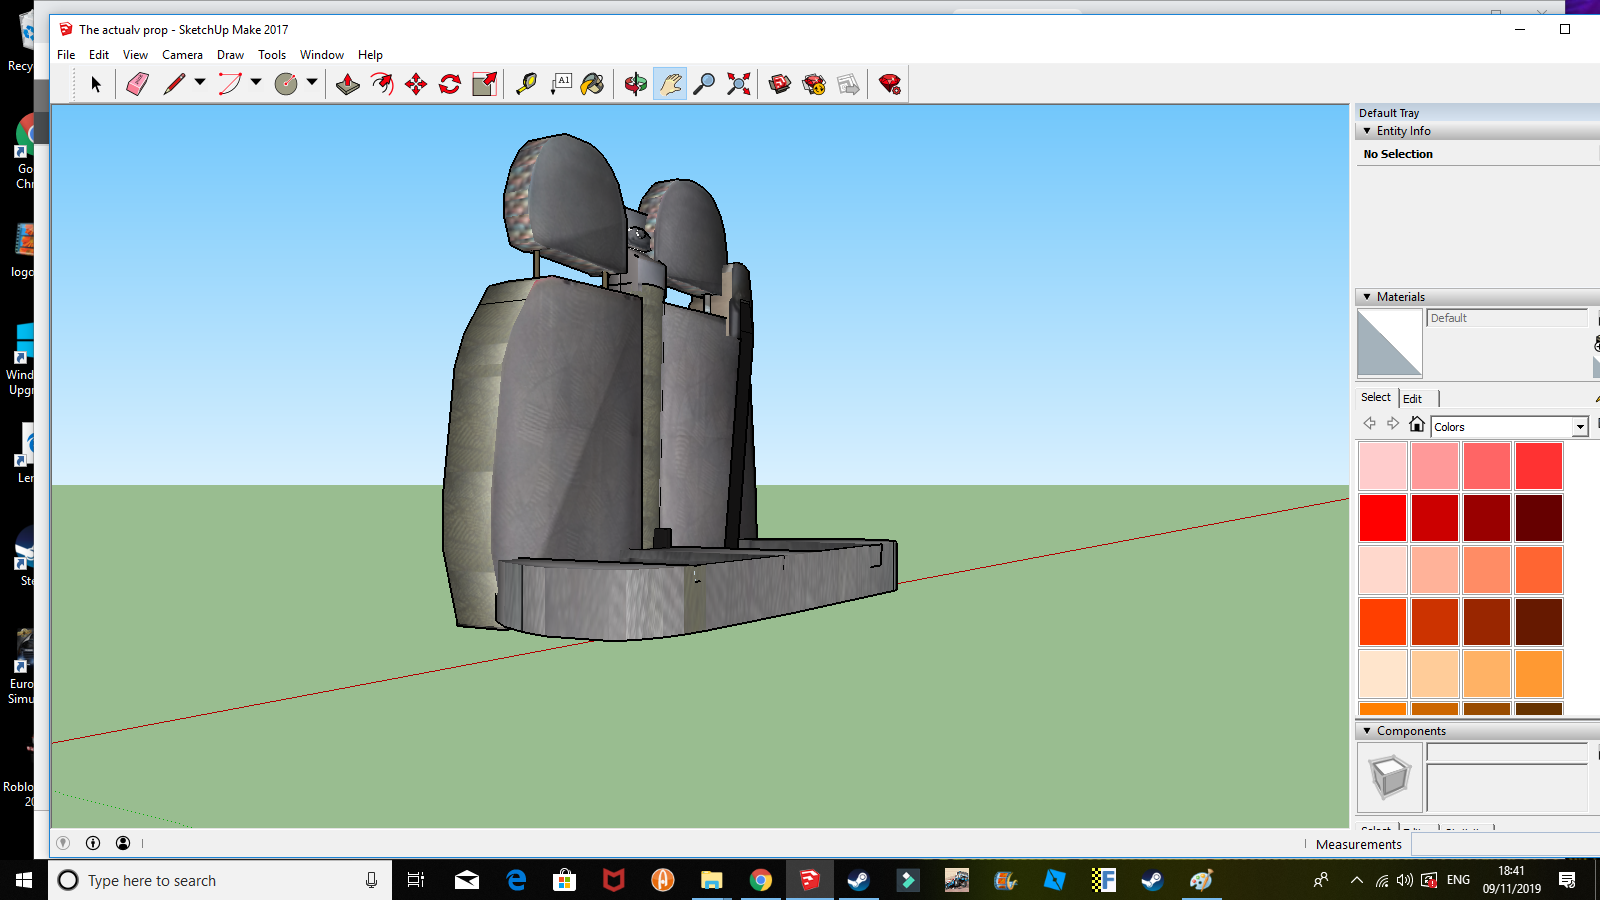Open the Colors library dropdown
1600x900 pixels.
click(1580, 427)
